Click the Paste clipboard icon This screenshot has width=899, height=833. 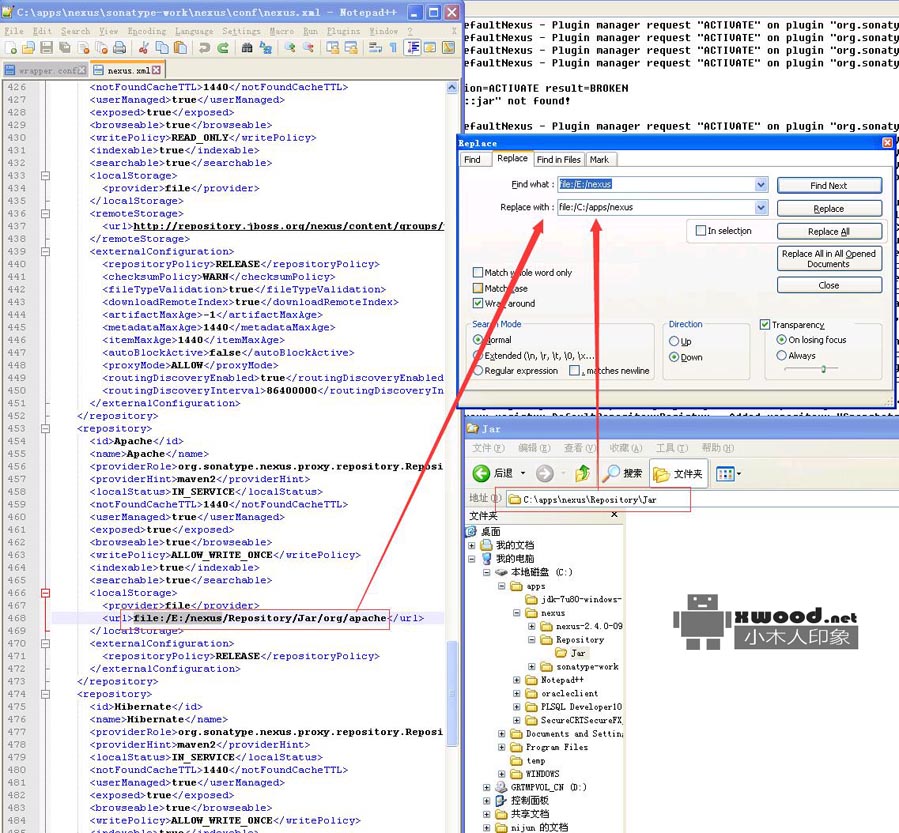click(180, 48)
